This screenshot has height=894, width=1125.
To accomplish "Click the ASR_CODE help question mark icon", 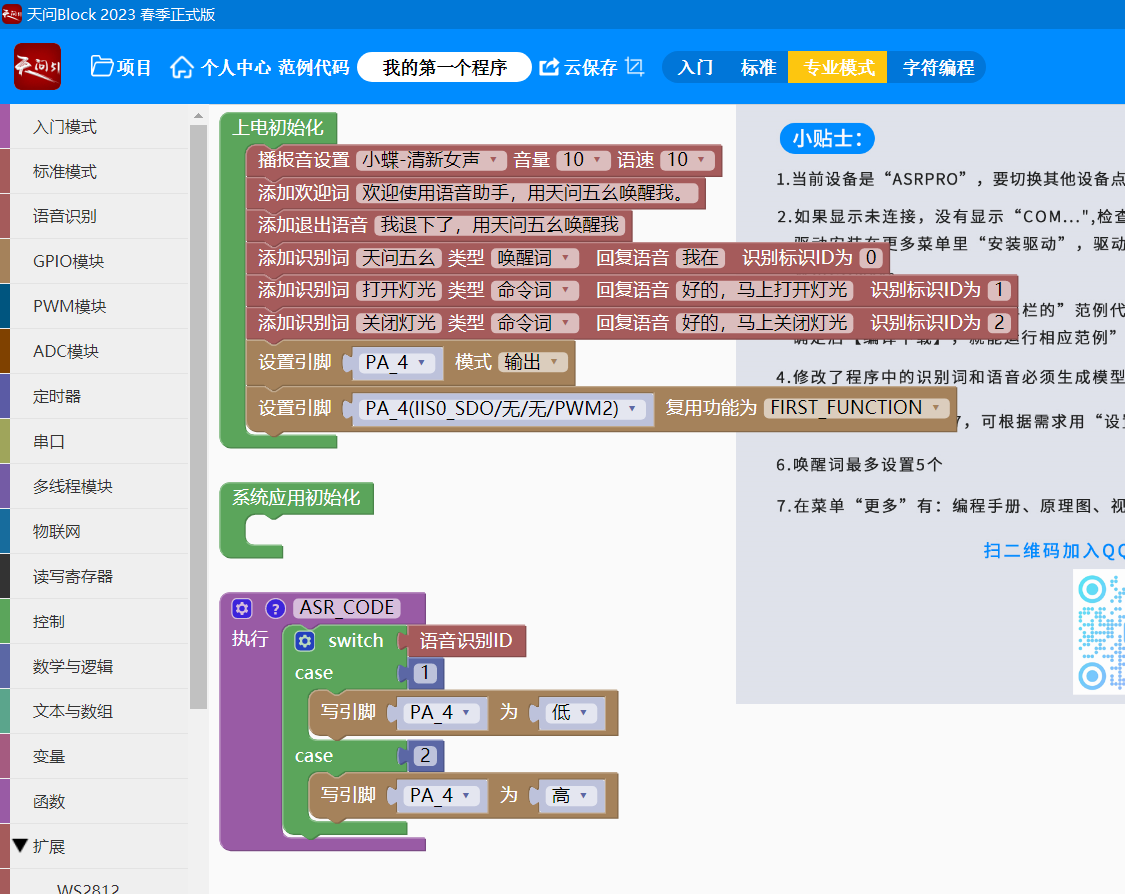I will [x=275, y=608].
